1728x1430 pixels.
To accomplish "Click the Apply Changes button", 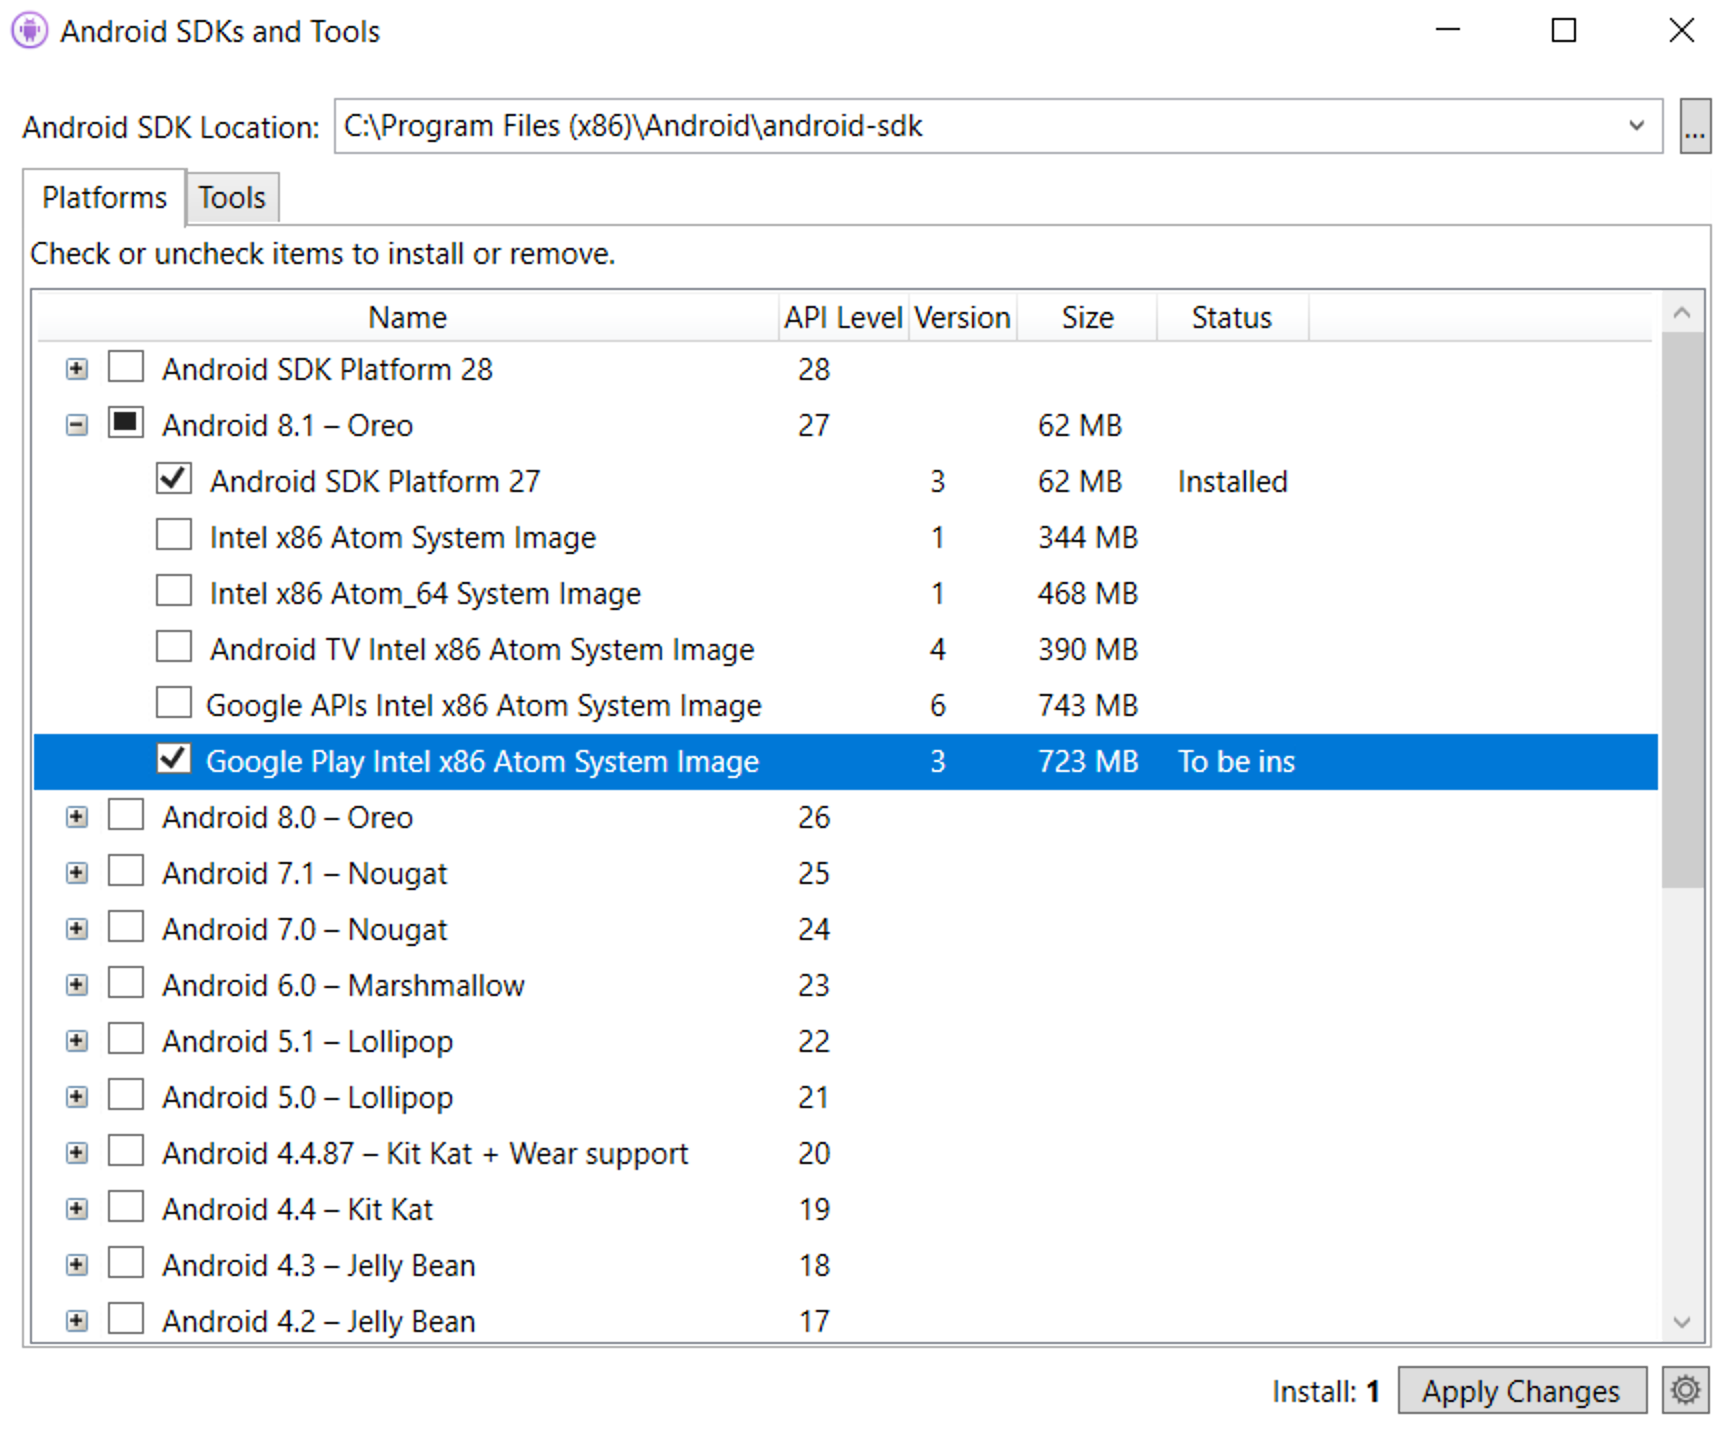I will click(1521, 1390).
